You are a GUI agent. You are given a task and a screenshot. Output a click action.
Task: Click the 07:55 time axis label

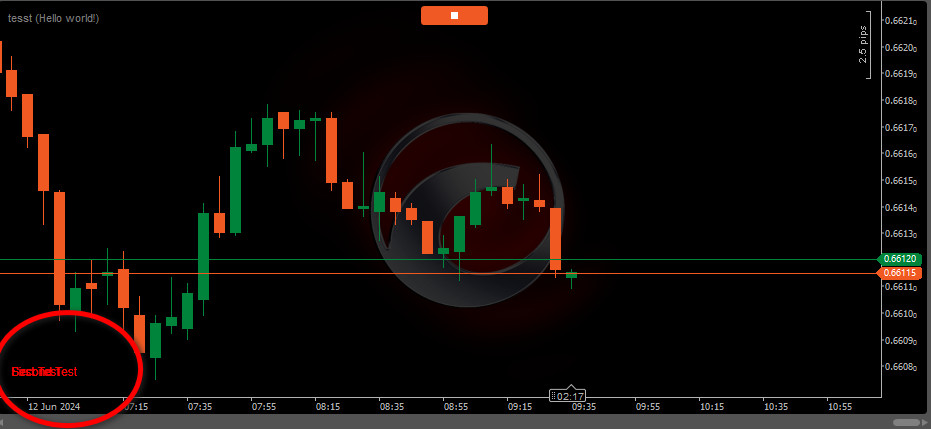coord(264,406)
